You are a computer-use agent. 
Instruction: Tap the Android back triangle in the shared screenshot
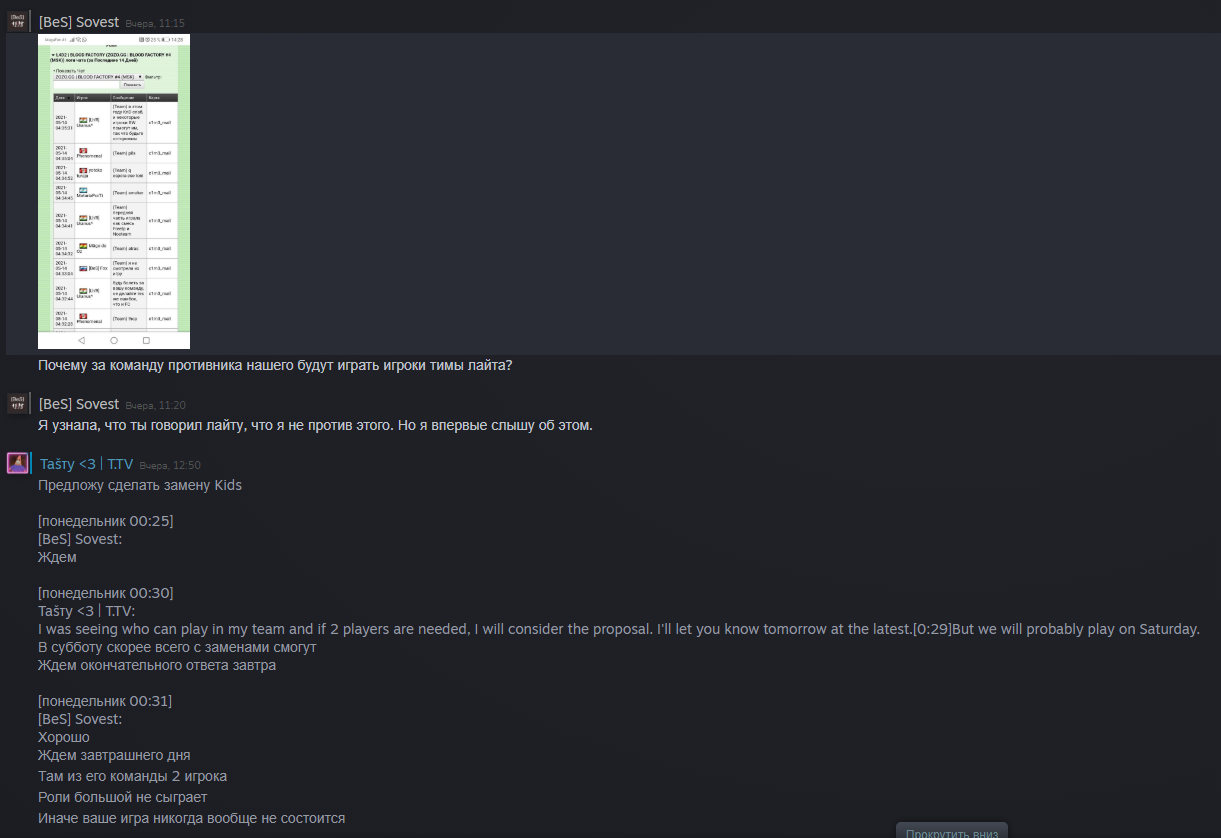pyautogui.click(x=82, y=340)
